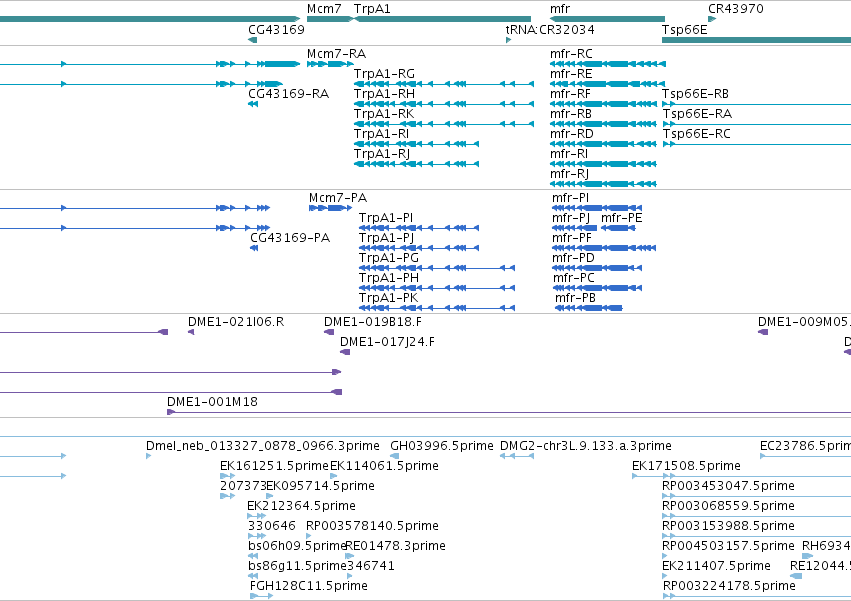Select EST DMG2-chr3L.9.133.a.3prime
Viewport: 851px width, 601px height.
tap(586, 446)
